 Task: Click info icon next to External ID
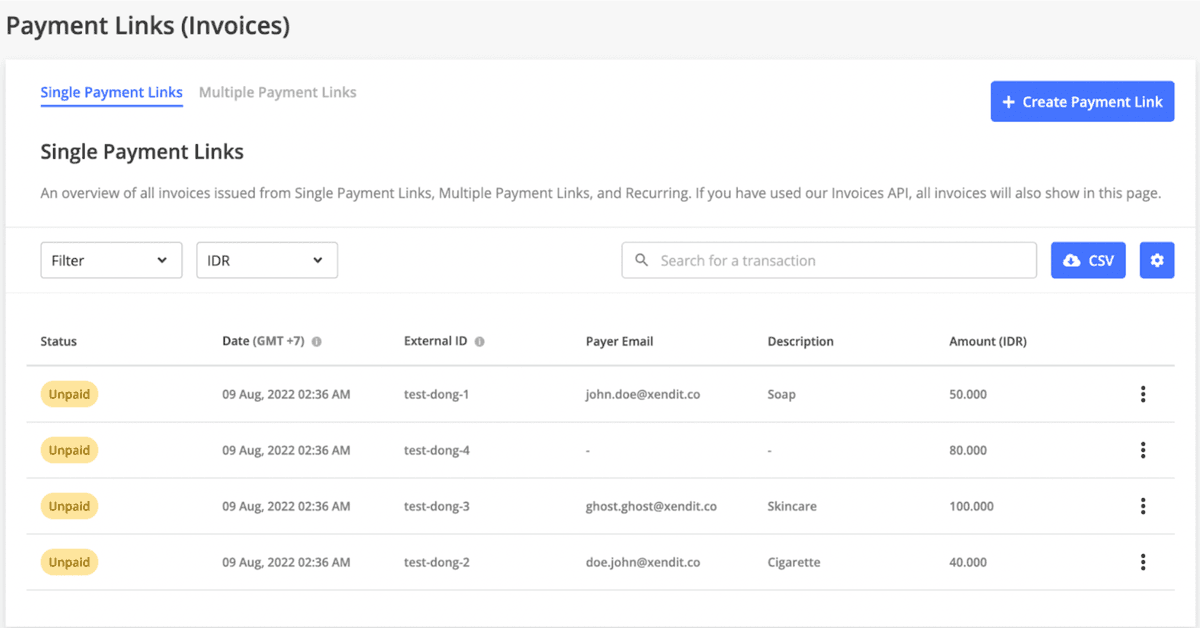pos(479,341)
